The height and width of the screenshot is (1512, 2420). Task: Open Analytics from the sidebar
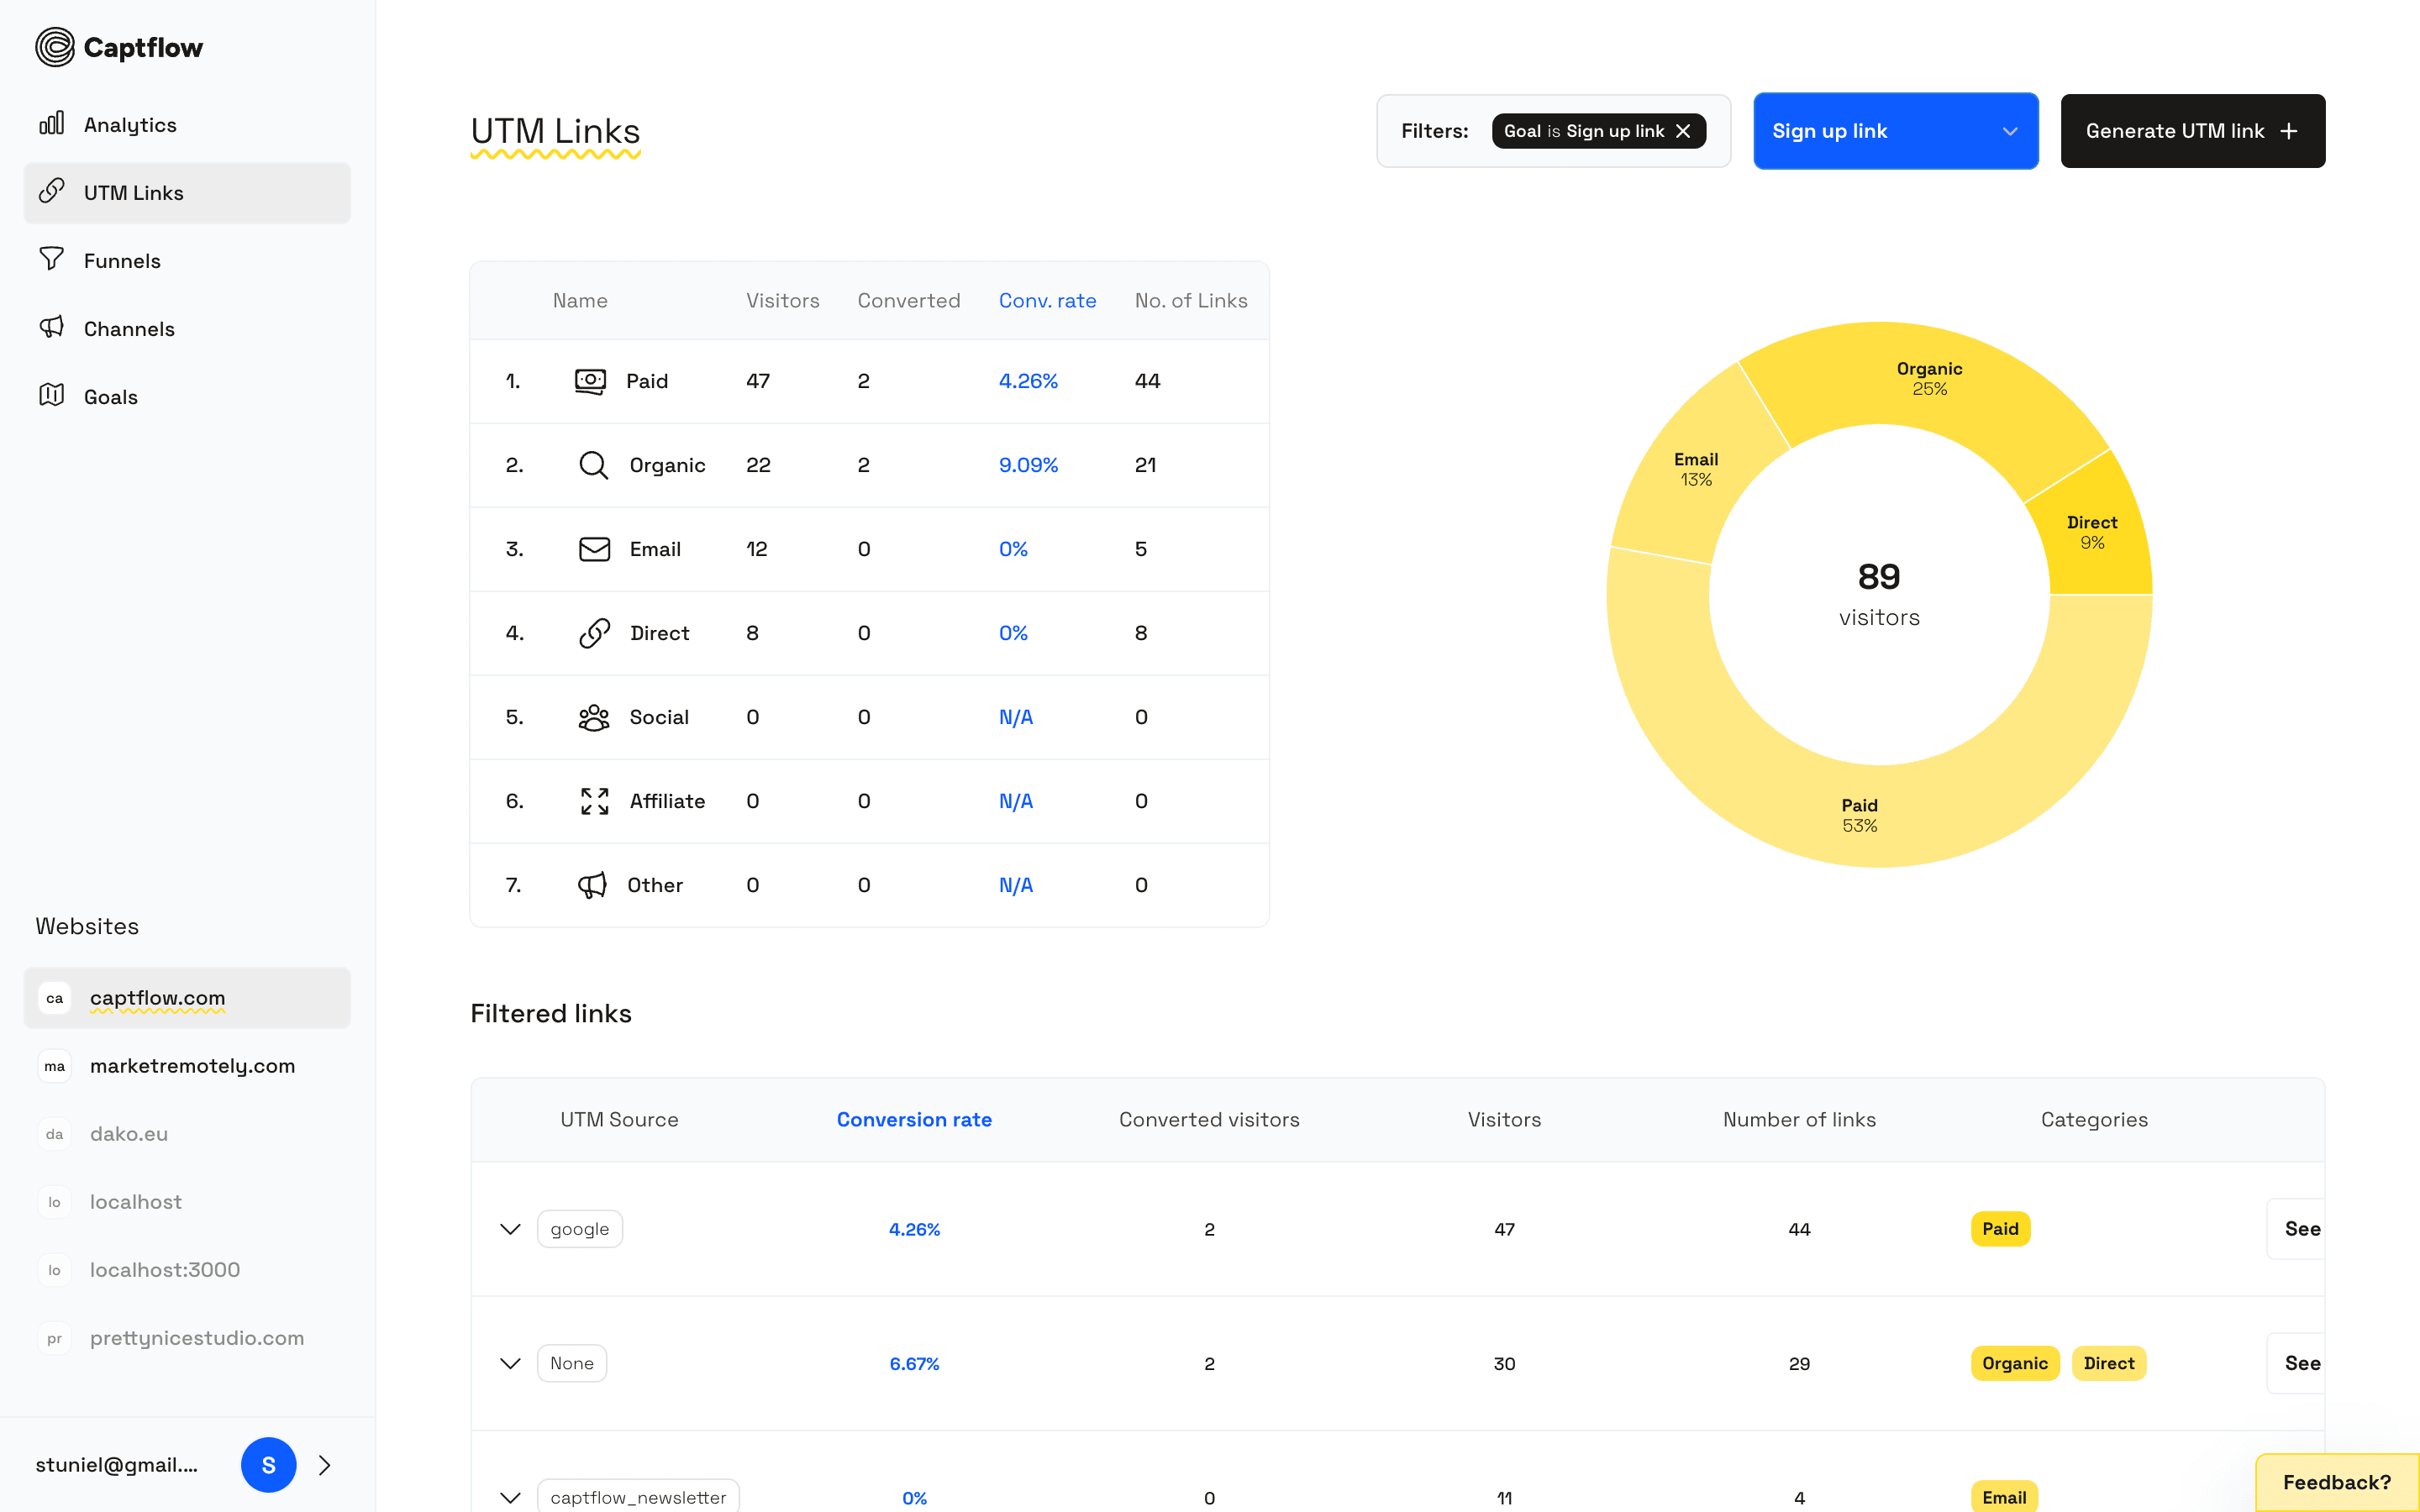coord(187,125)
